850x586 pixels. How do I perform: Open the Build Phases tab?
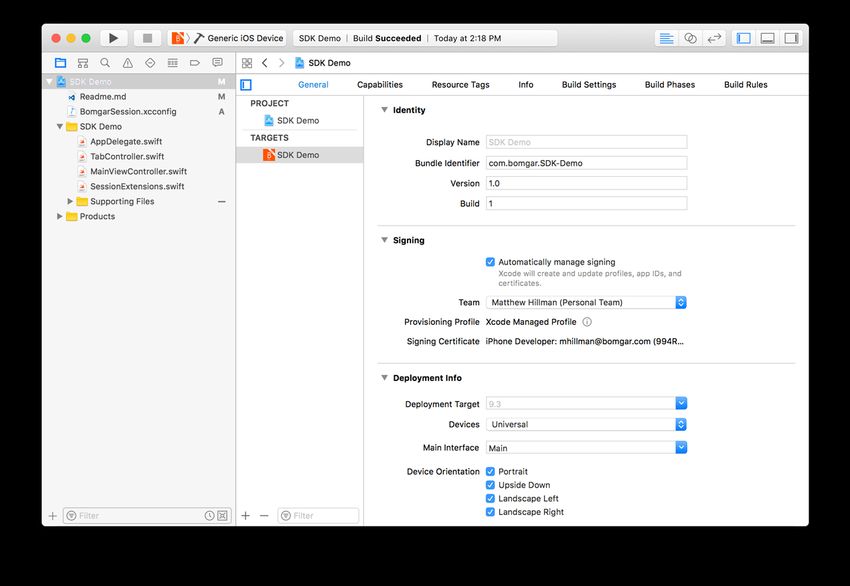(x=669, y=85)
